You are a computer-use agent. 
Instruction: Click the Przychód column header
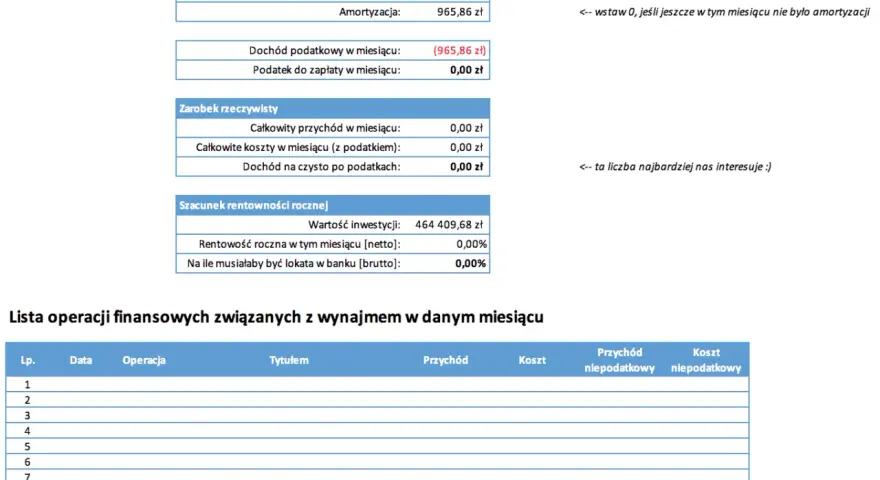446,360
